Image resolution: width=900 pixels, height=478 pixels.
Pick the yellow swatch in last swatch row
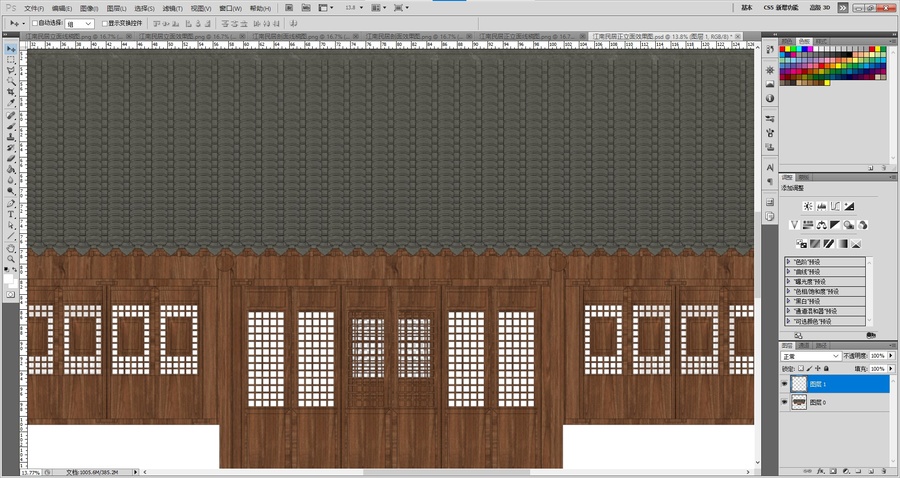pyautogui.click(x=827, y=83)
